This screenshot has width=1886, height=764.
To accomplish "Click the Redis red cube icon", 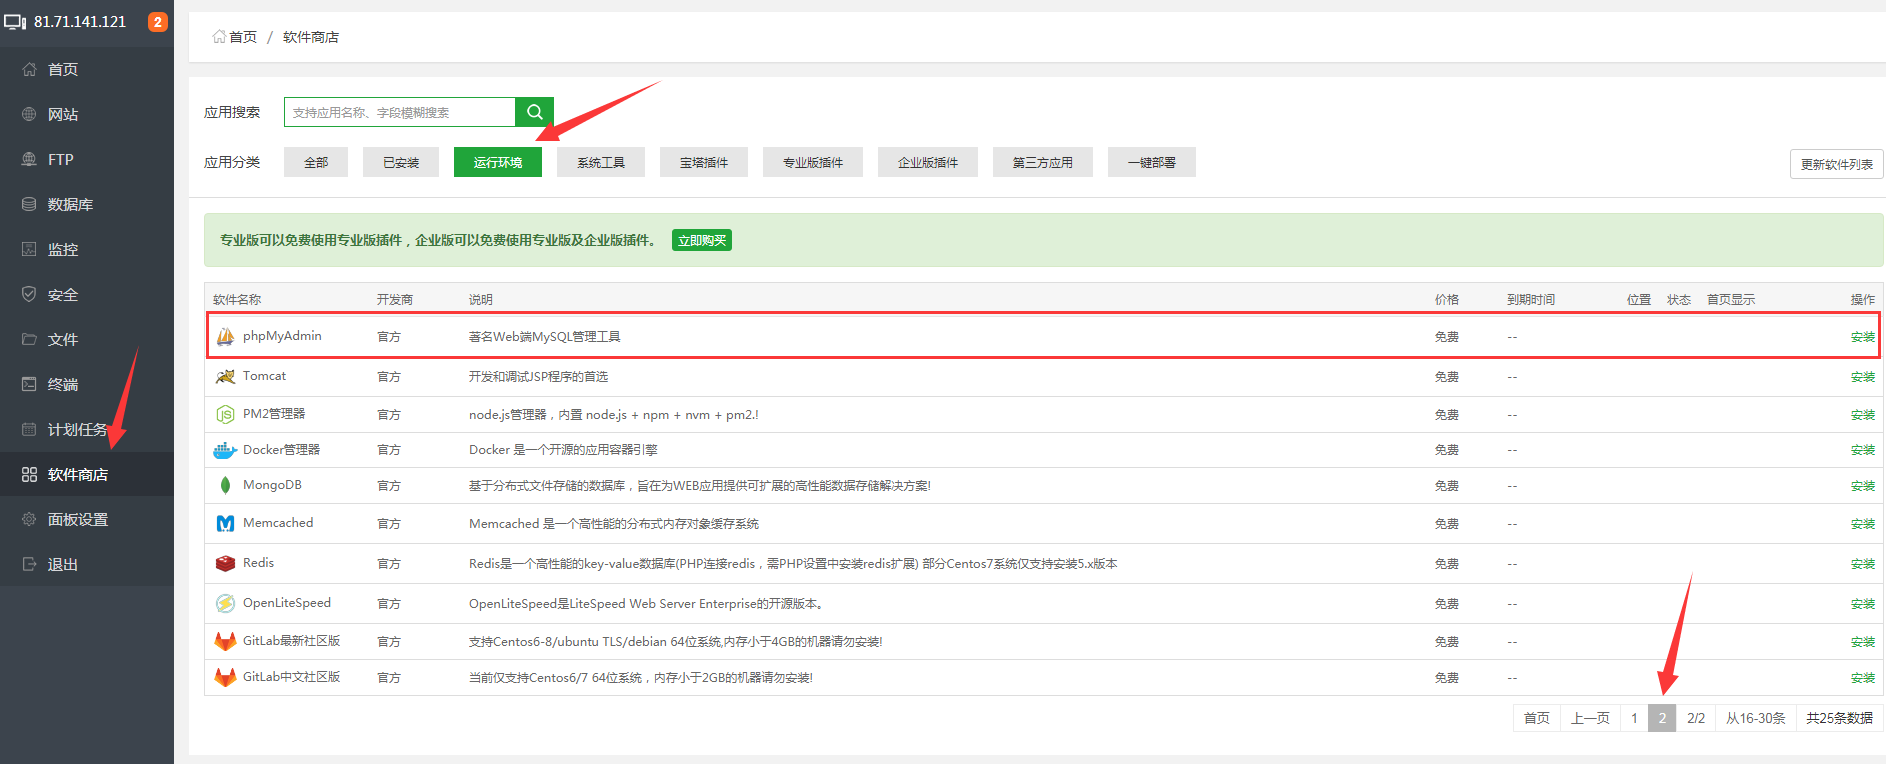I will [226, 563].
